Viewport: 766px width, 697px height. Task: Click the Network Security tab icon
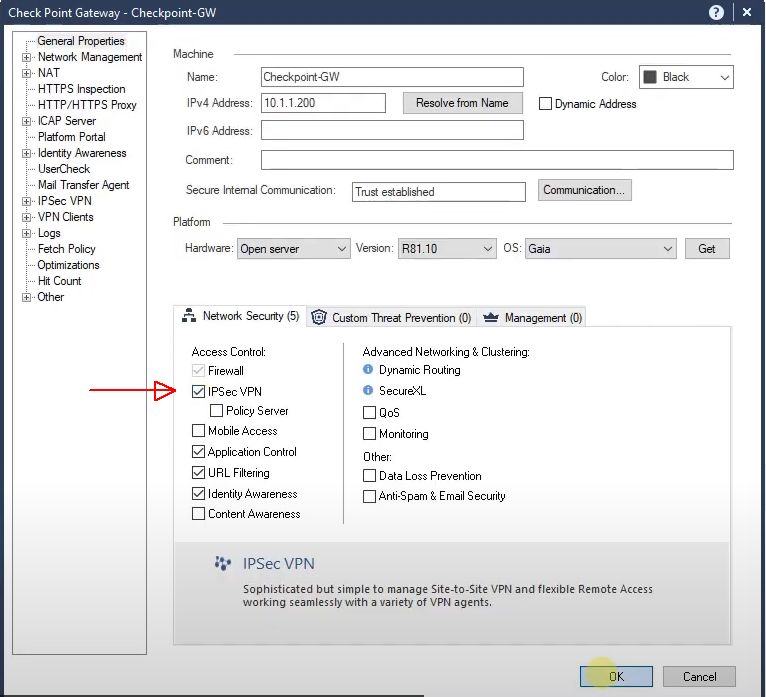tap(189, 316)
